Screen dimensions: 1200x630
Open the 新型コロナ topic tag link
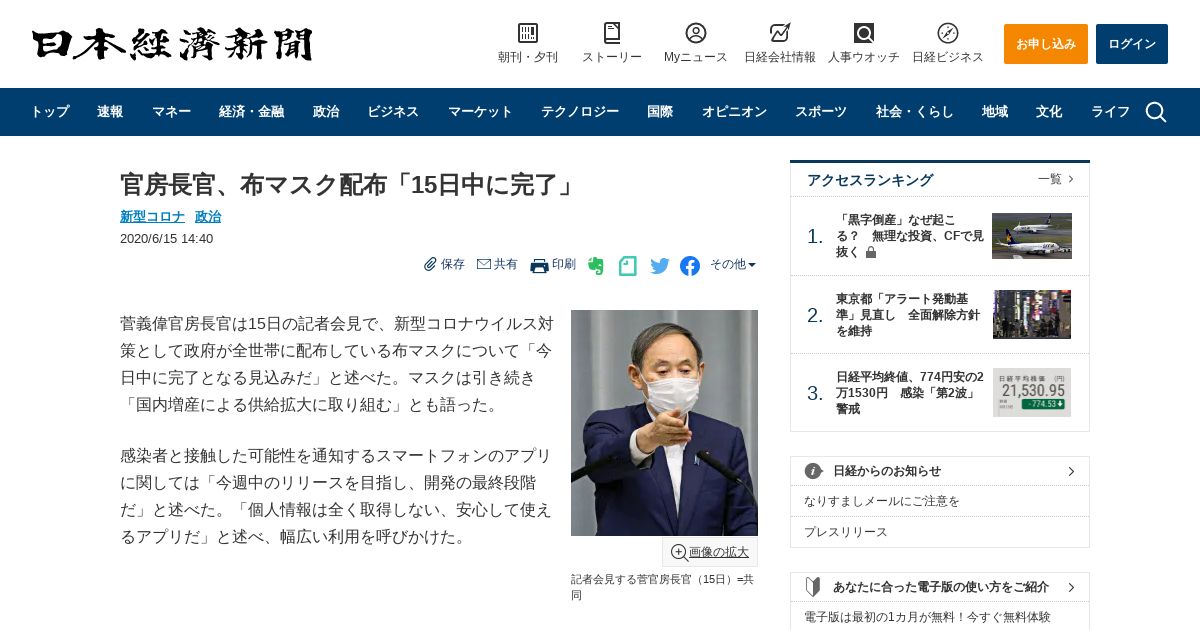[x=152, y=217]
